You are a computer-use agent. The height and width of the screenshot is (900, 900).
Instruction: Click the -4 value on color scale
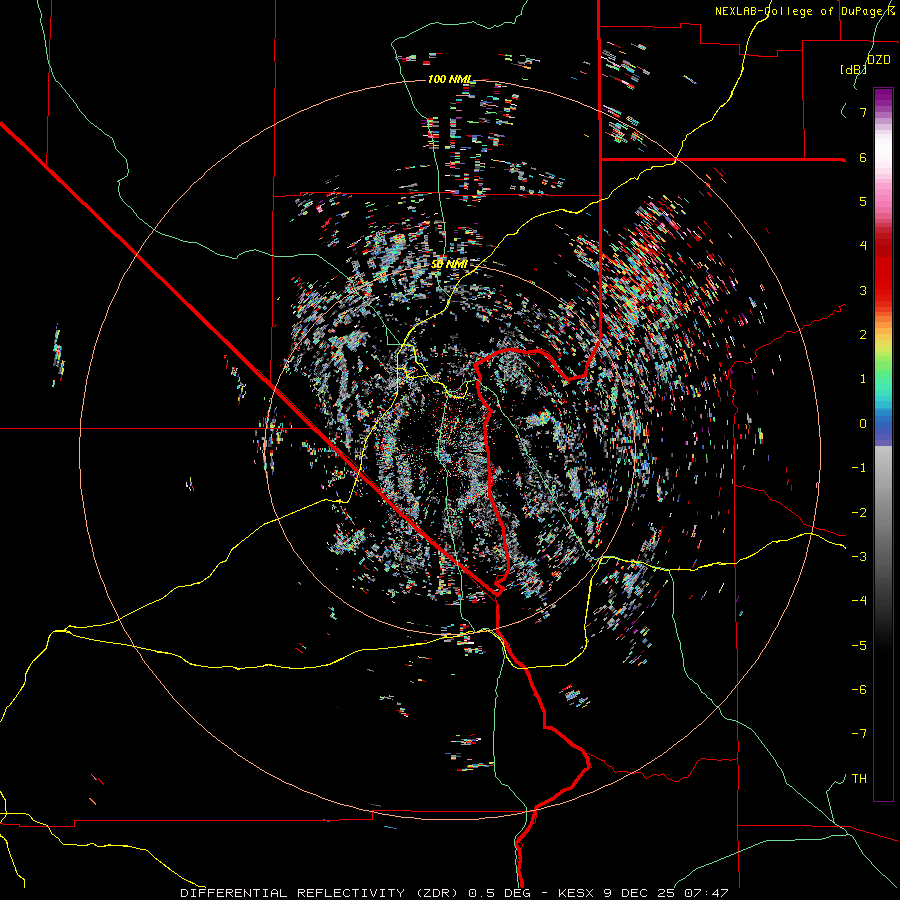click(859, 601)
